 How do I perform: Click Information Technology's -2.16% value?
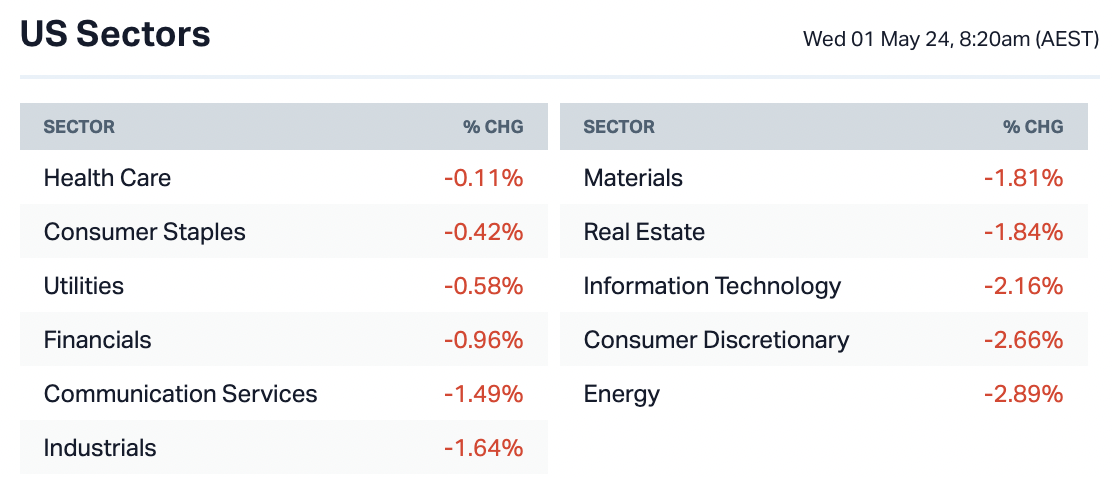(1023, 286)
